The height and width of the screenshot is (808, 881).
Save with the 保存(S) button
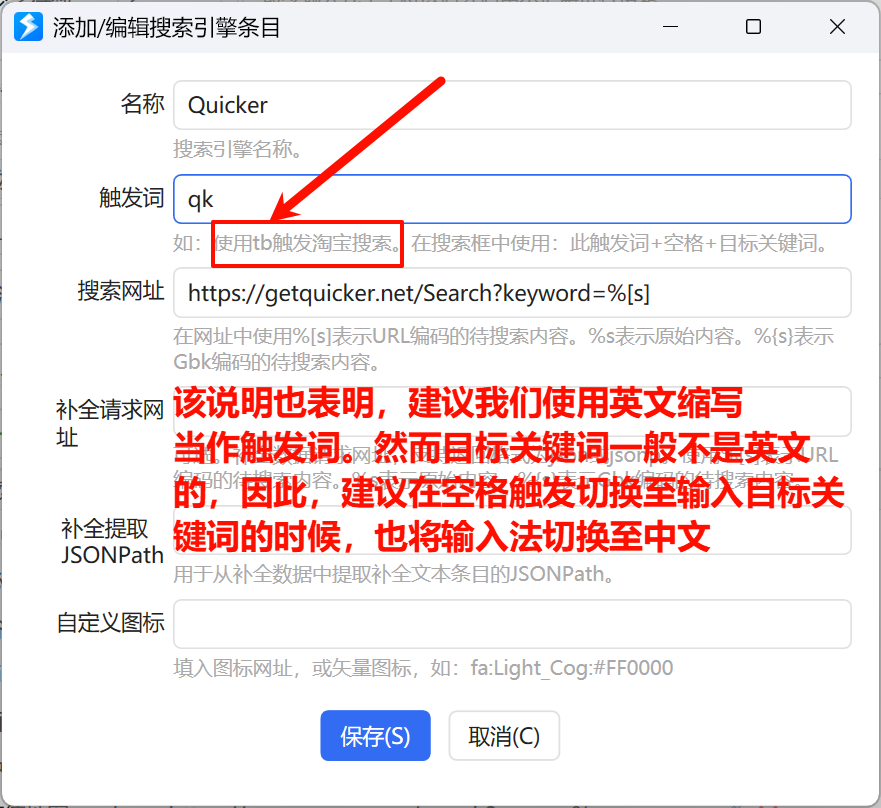375,736
